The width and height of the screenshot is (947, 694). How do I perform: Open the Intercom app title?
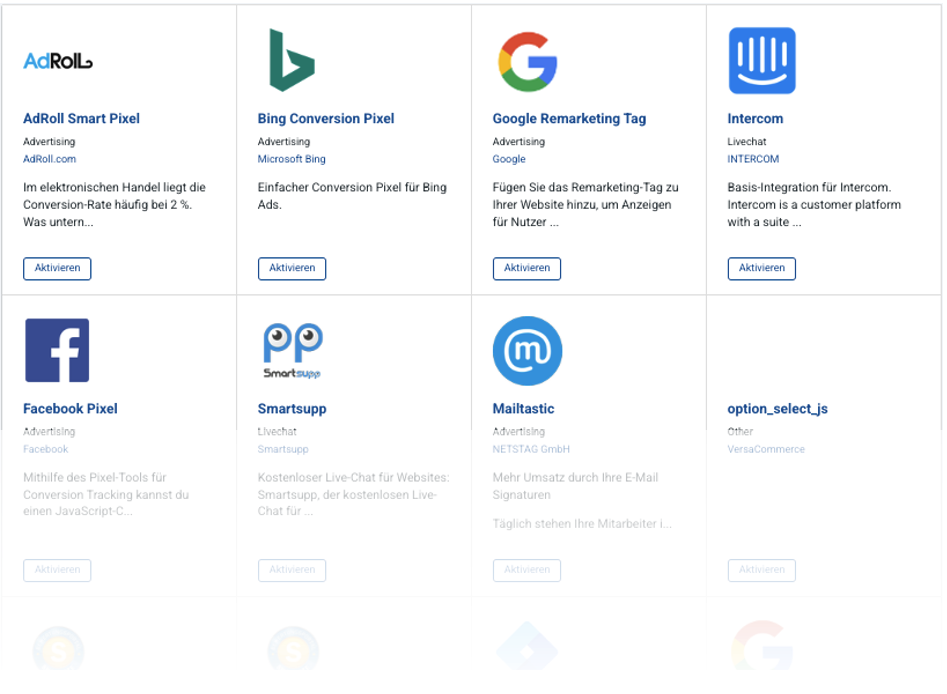coord(756,118)
